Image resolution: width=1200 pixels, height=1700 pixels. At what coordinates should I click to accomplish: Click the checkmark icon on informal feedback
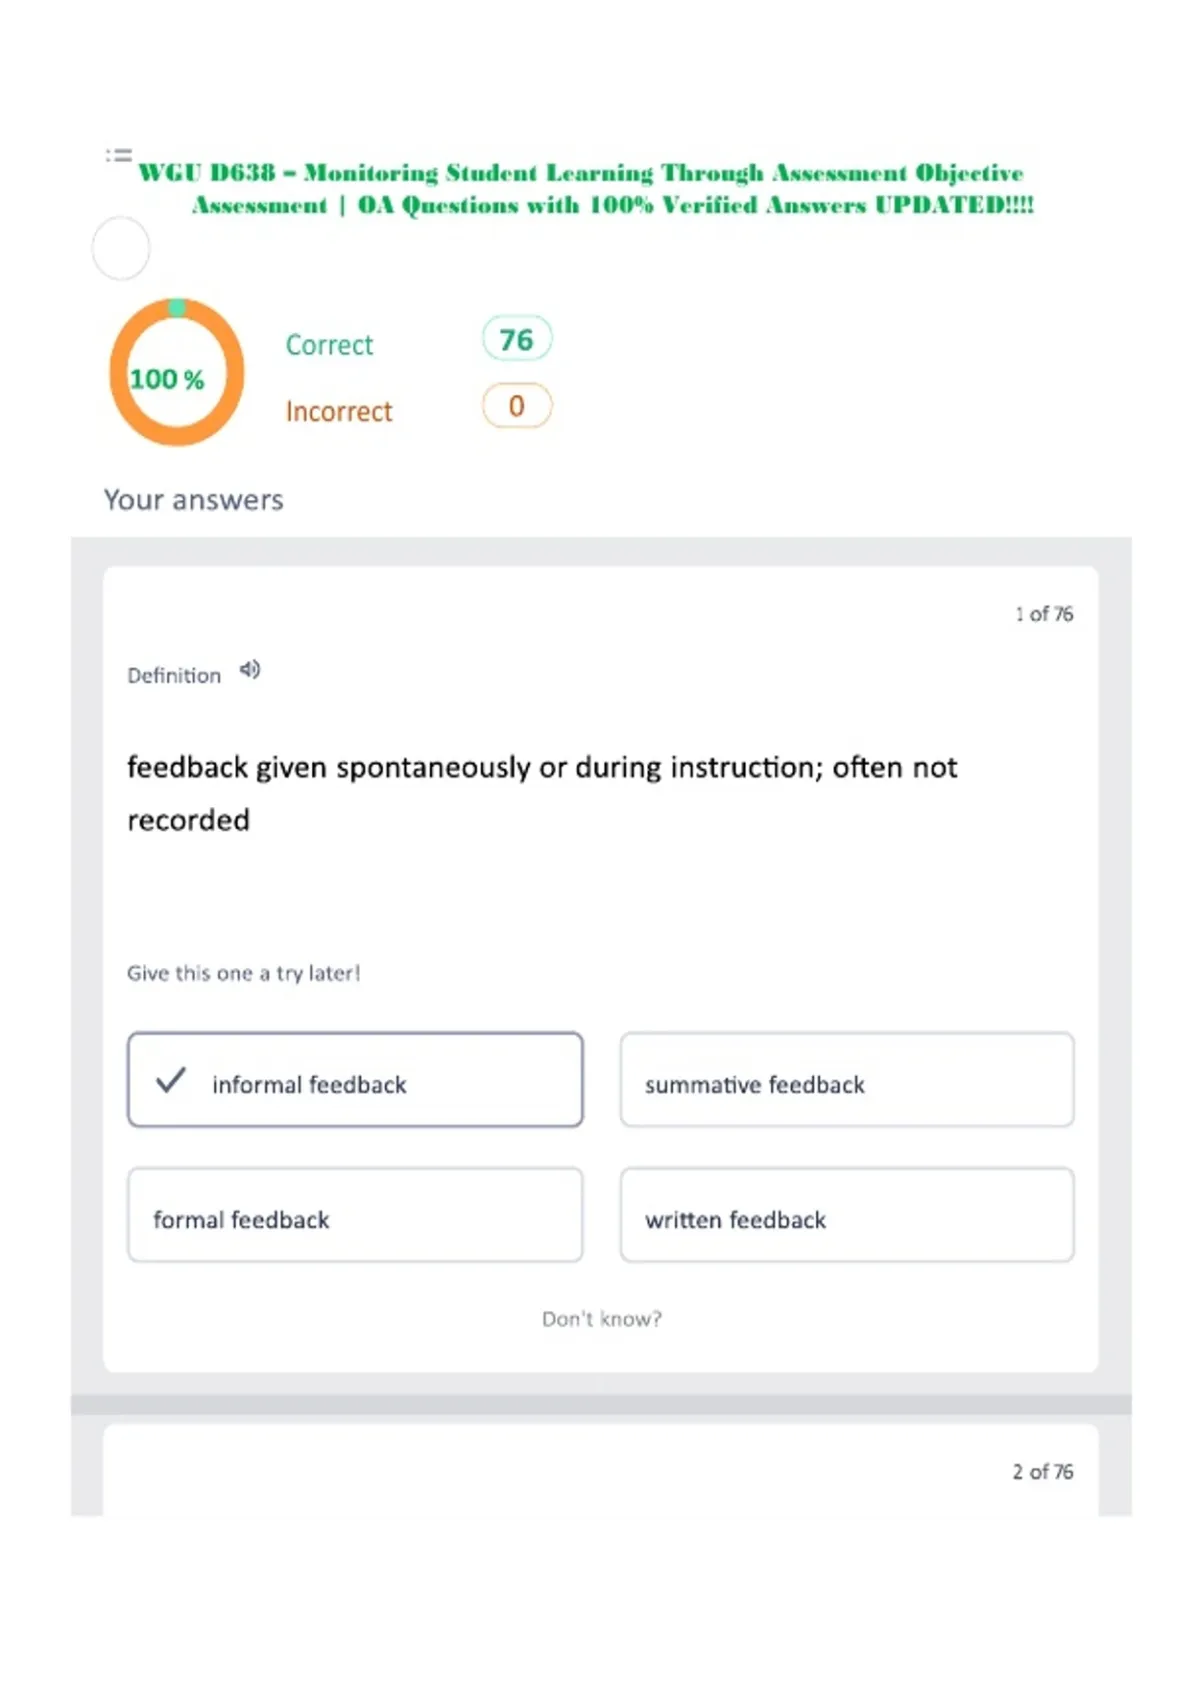tap(171, 1080)
